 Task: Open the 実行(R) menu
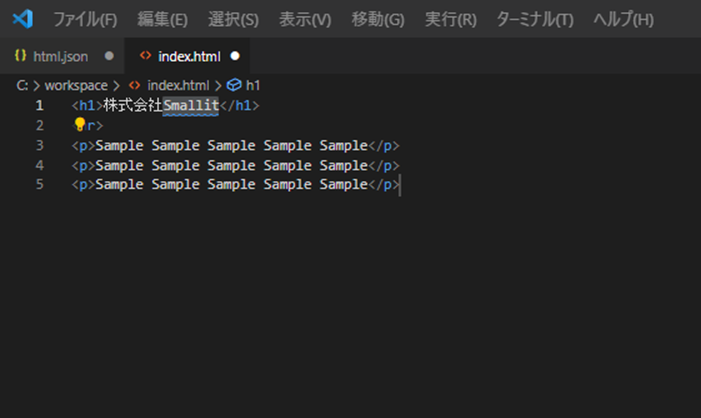click(450, 20)
